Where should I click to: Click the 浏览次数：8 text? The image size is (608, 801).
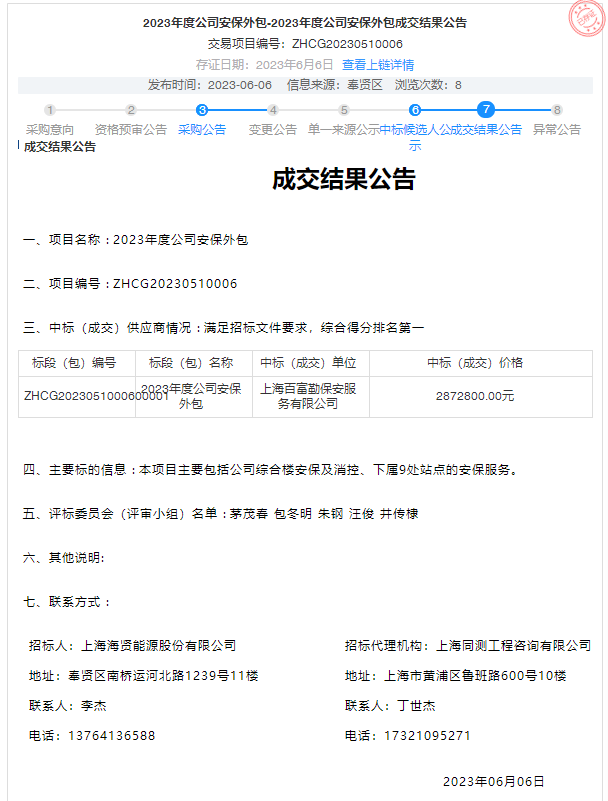pyautogui.click(x=428, y=85)
